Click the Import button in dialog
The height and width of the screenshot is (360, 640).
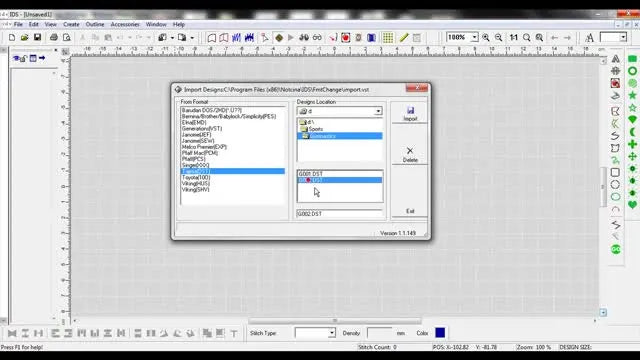pos(410,113)
